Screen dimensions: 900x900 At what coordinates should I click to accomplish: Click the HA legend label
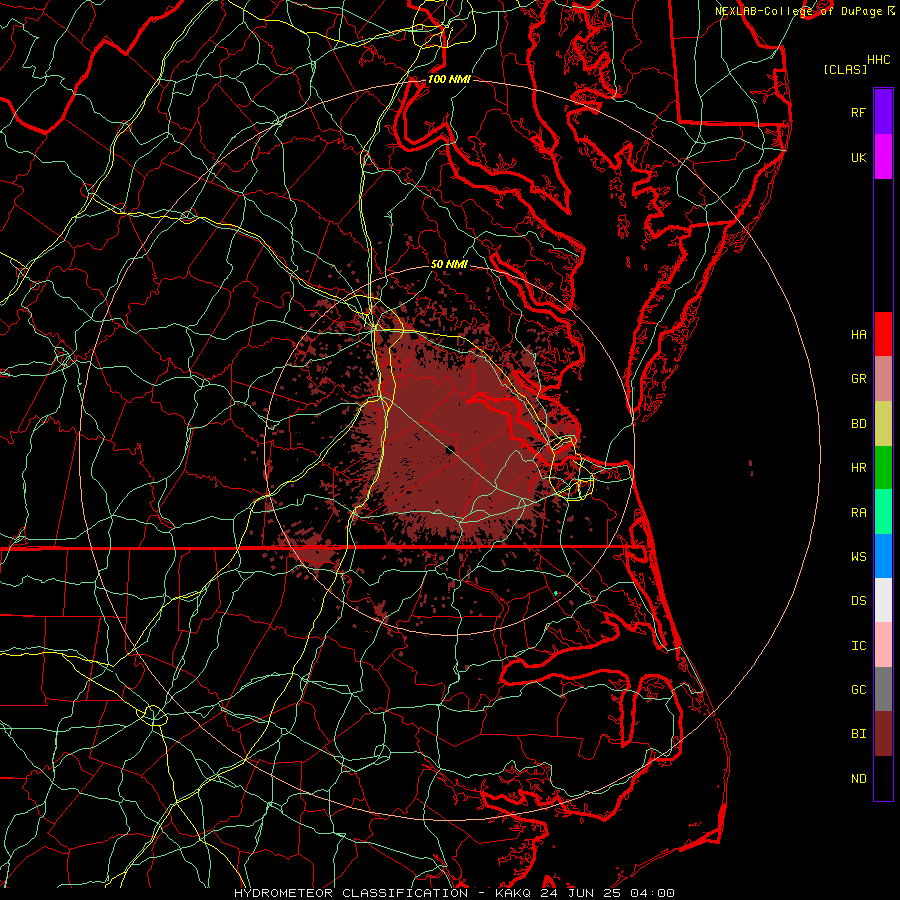tap(858, 335)
